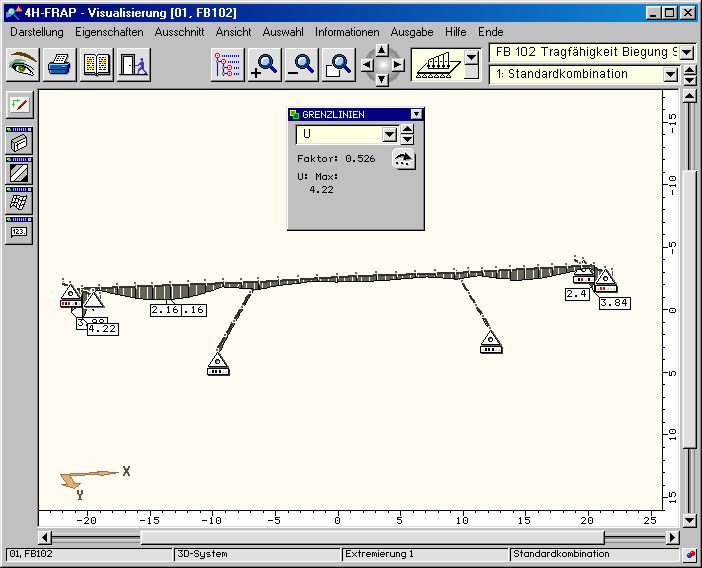Viewport: 702px width, 568px height.
Task: Click the pencil edit tool in sidebar
Action: [x=20, y=105]
